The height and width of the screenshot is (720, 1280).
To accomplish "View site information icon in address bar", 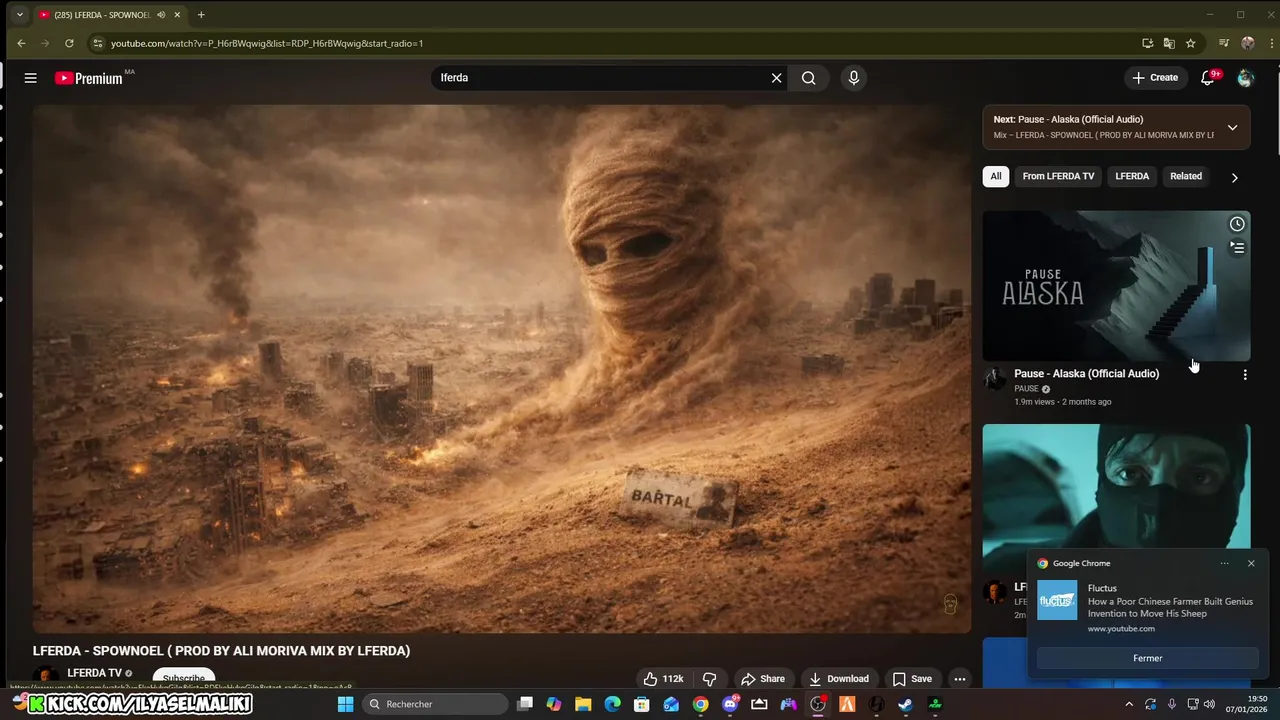I will (x=97, y=43).
